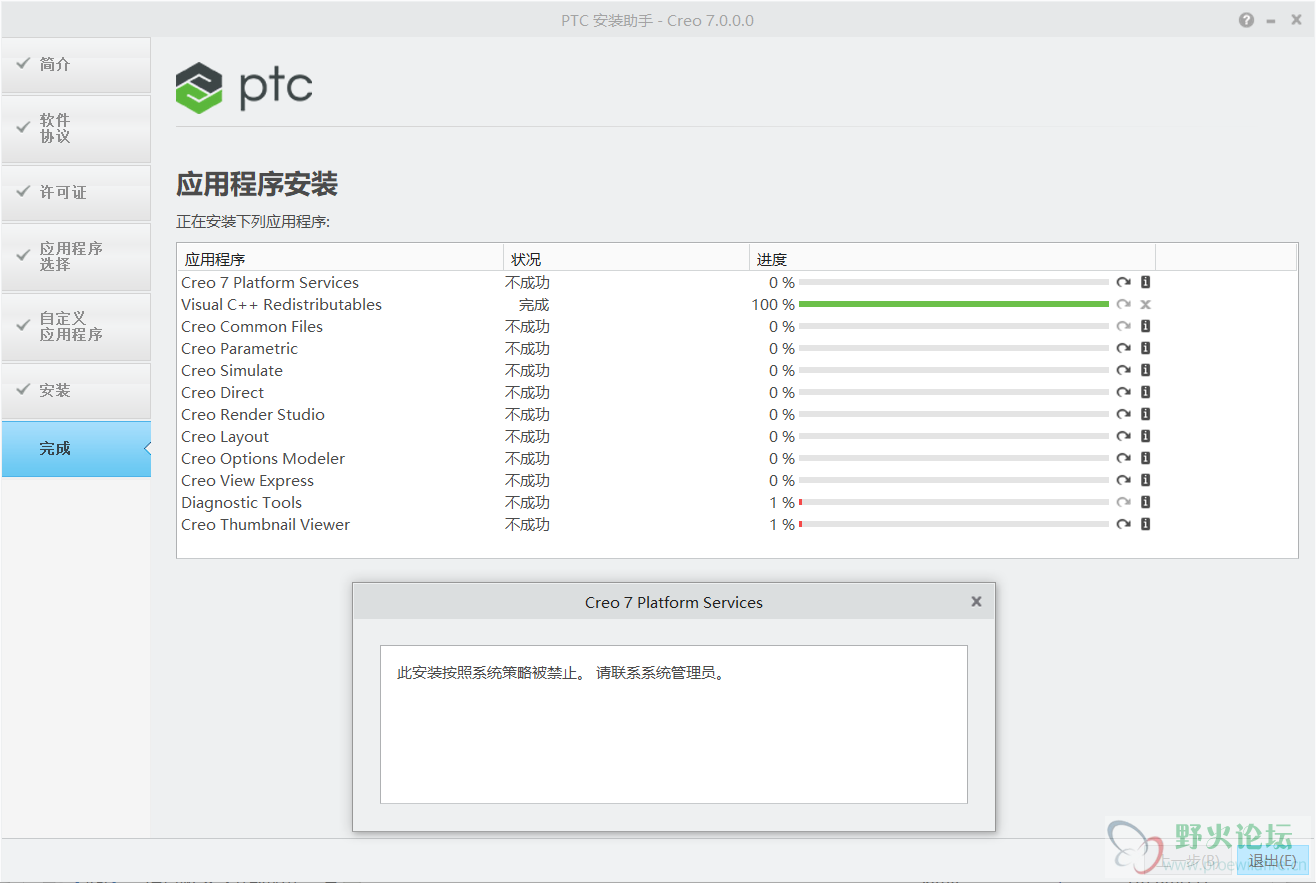Go to the 许可证 step
Viewport: 1316px width, 883px height.
(x=76, y=193)
